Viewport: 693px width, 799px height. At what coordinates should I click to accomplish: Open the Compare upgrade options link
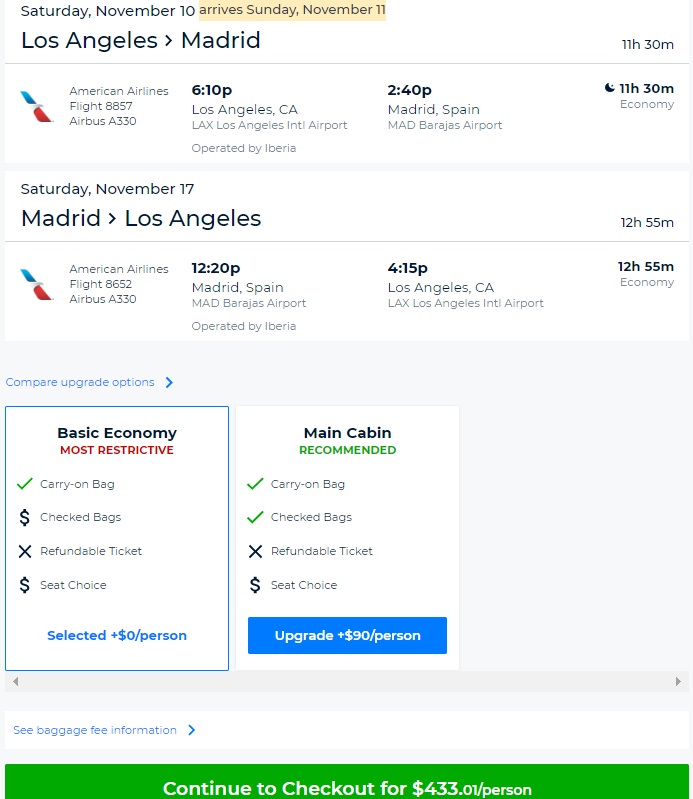click(x=80, y=382)
